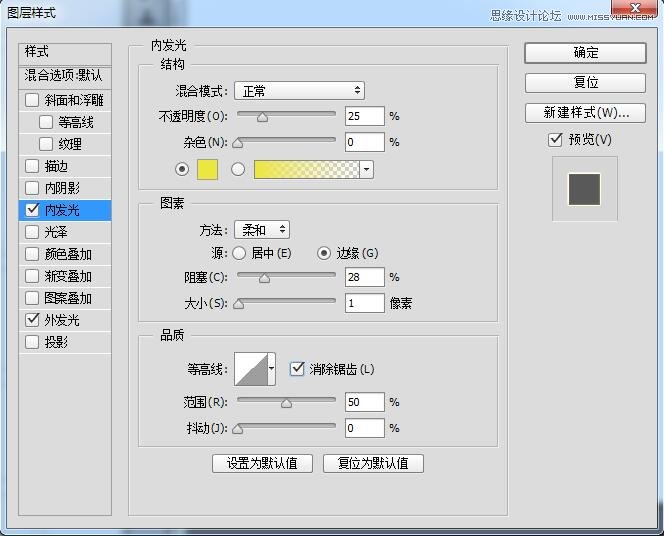
Task: Click the 范围 value field showing 50
Action: [x=365, y=402]
